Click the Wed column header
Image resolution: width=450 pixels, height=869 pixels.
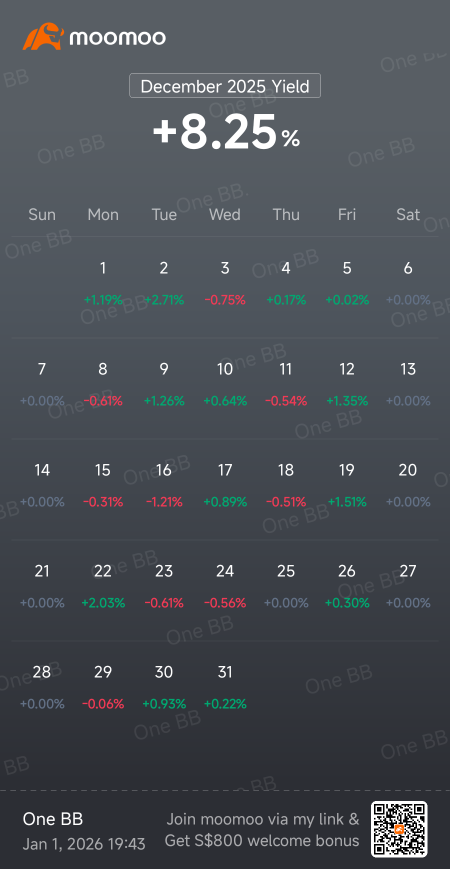pos(225,214)
